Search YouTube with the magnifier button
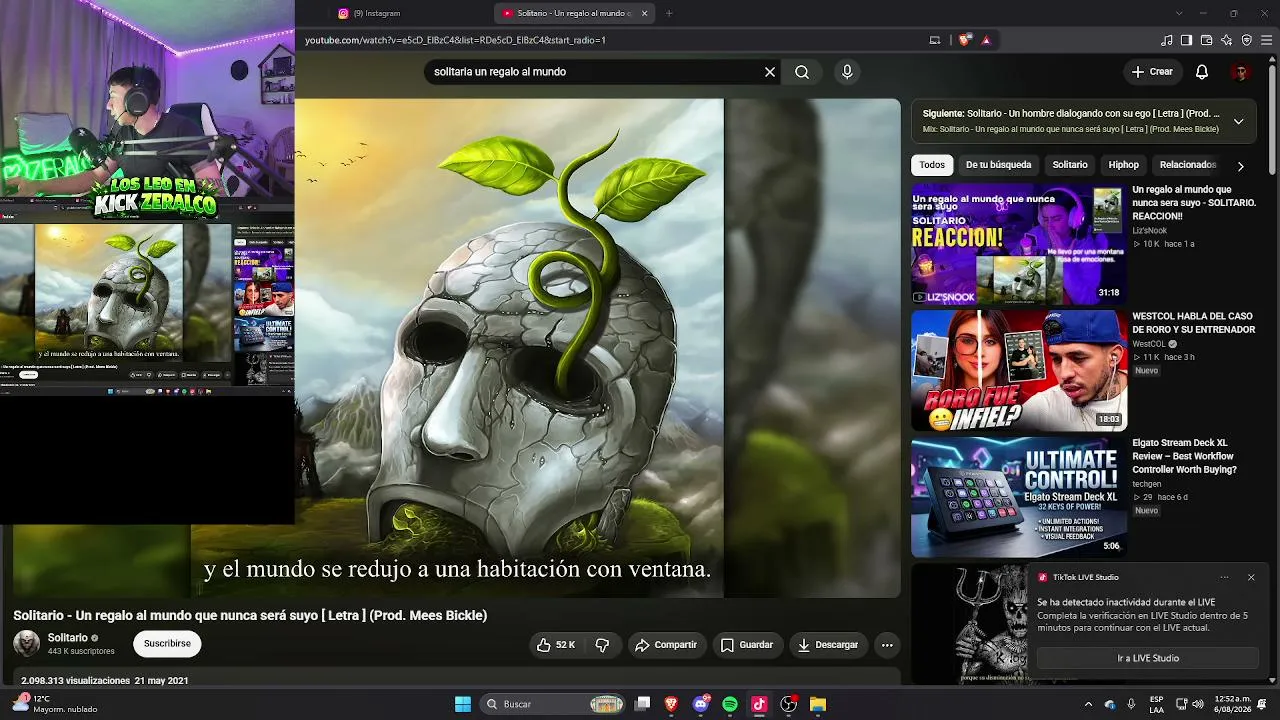Viewport: 1280px width, 720px height. point(802,72)
